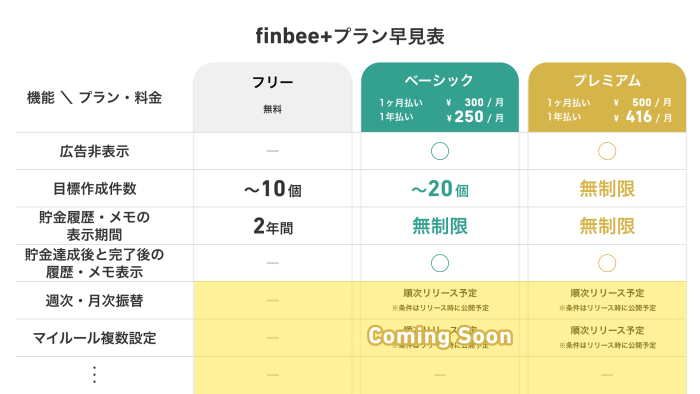Click Premium 順次リリース予定 in 週次・月次振替 row

tap(607, 293)
